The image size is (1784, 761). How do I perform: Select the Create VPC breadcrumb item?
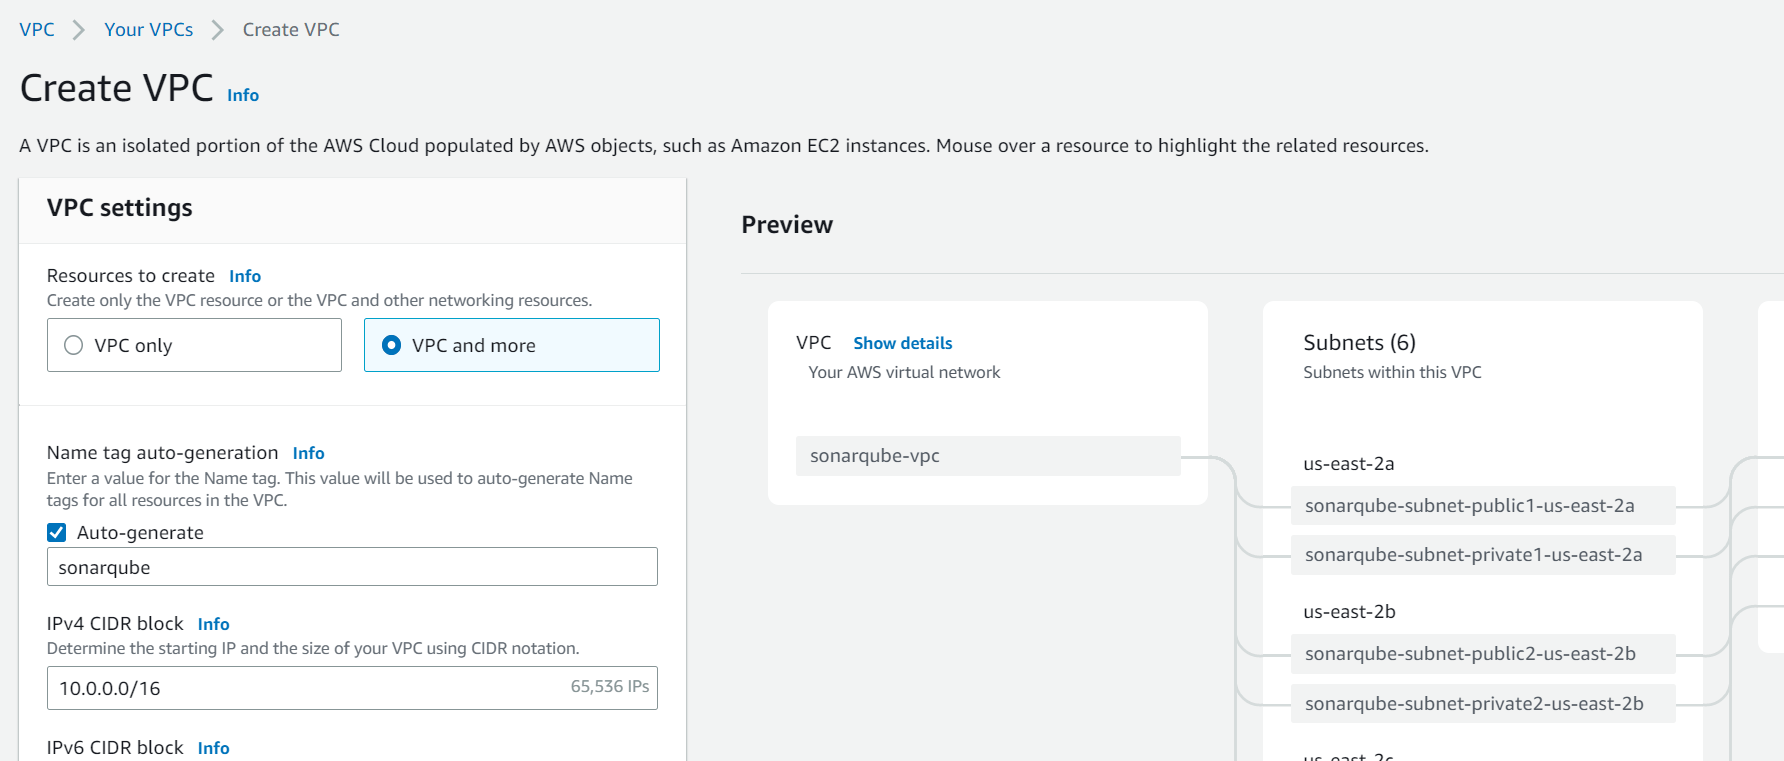(289, 29)
